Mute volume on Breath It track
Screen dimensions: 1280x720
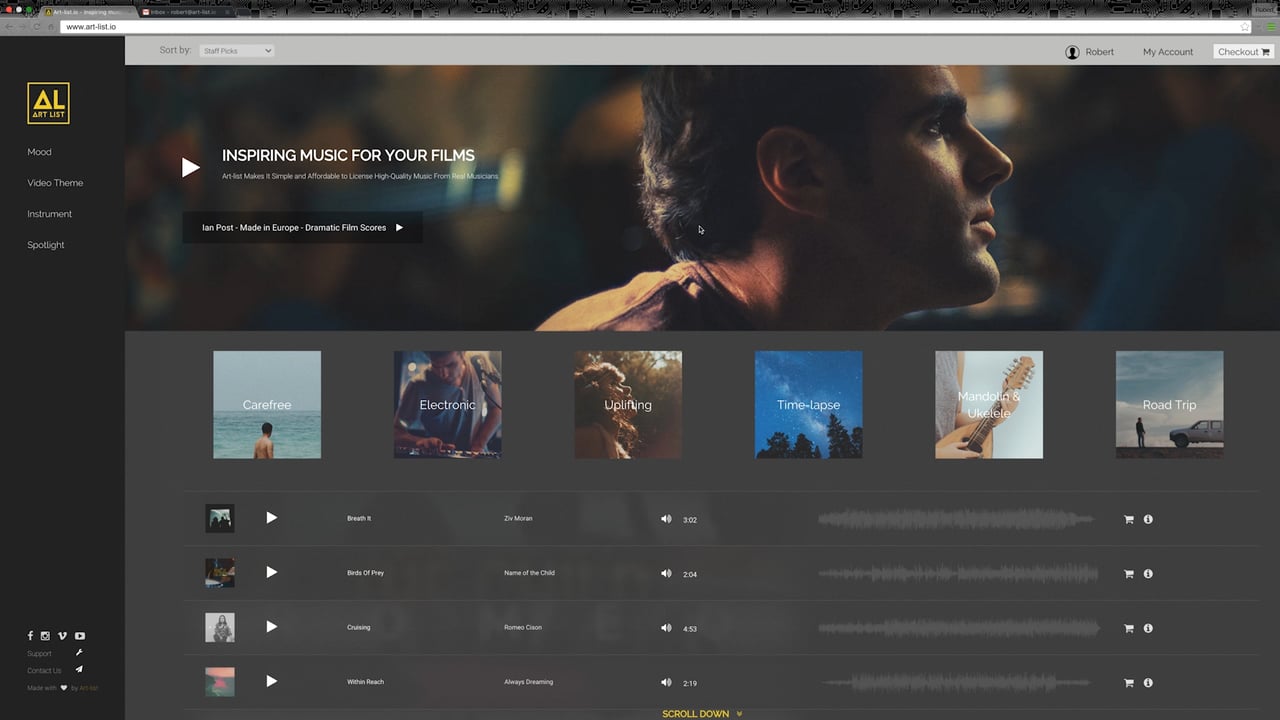coord(666,519)
